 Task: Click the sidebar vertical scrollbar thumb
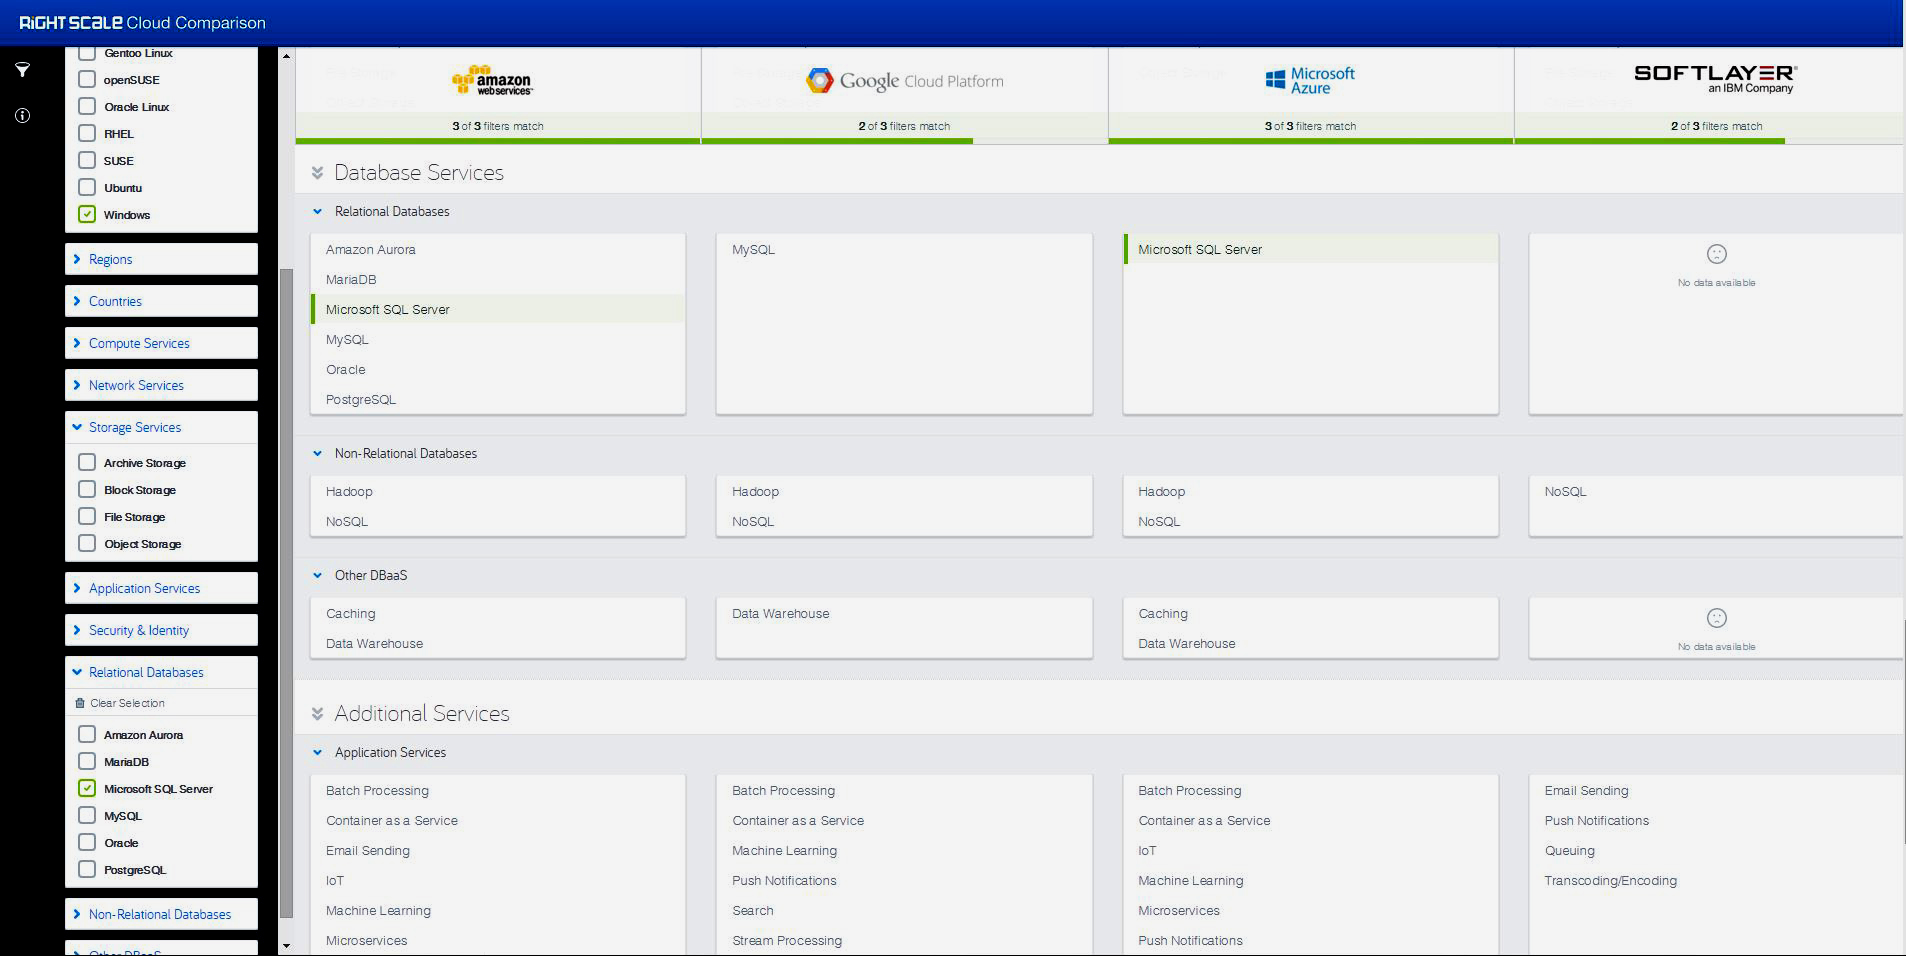coord(286,593)
